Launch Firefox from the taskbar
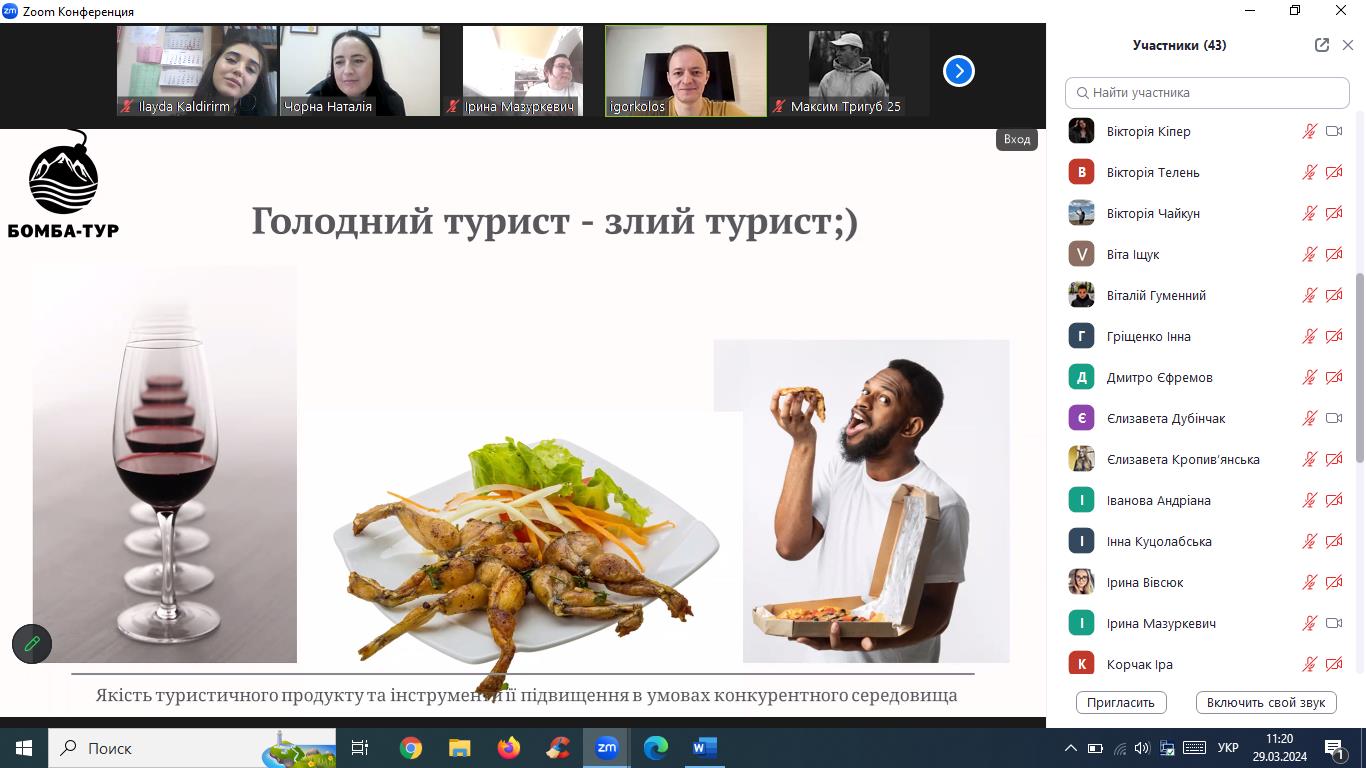This screenshot has height=768, width=1366. pyautogui.click(x=509, y=748)
